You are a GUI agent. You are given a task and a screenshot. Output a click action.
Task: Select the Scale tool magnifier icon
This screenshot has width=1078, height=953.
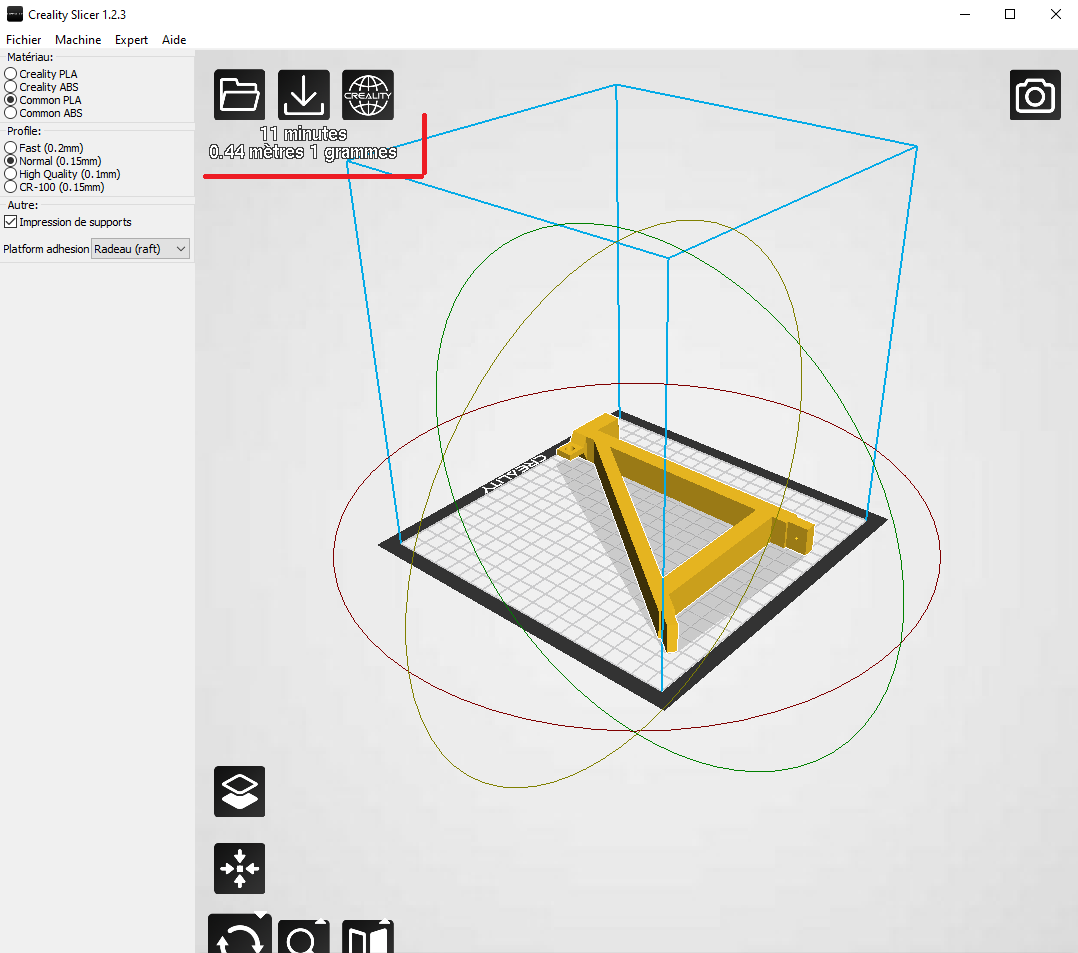point(304,936)
